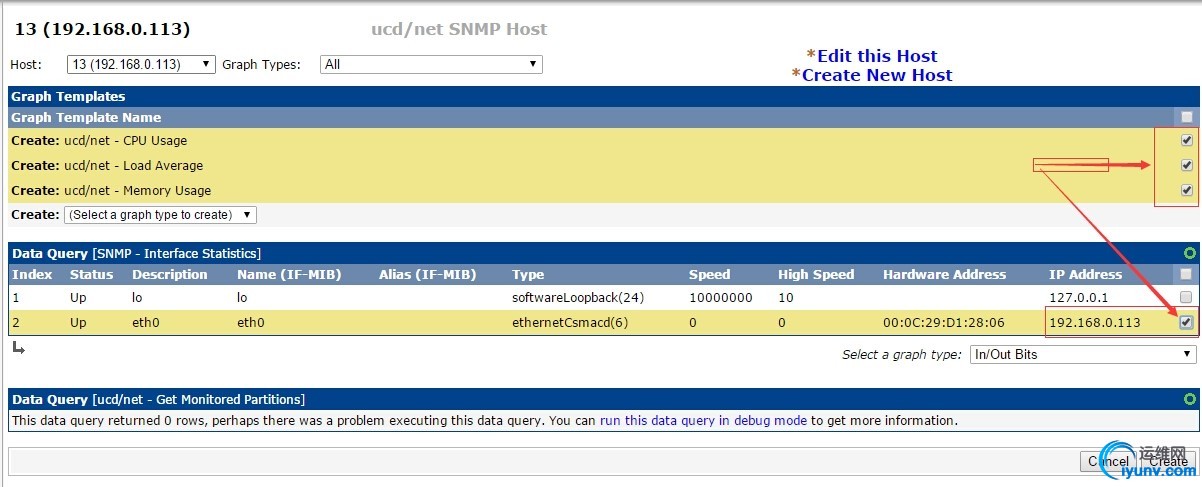Click the 'ucd/net - Load Average' template row text
Image resolution: width=1202 pixels, height=487 pixels.
131,165
